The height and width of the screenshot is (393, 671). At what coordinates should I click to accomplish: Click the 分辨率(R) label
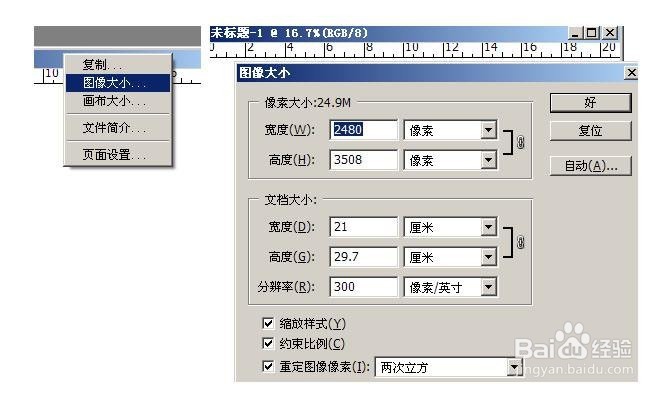coord(286,287)
